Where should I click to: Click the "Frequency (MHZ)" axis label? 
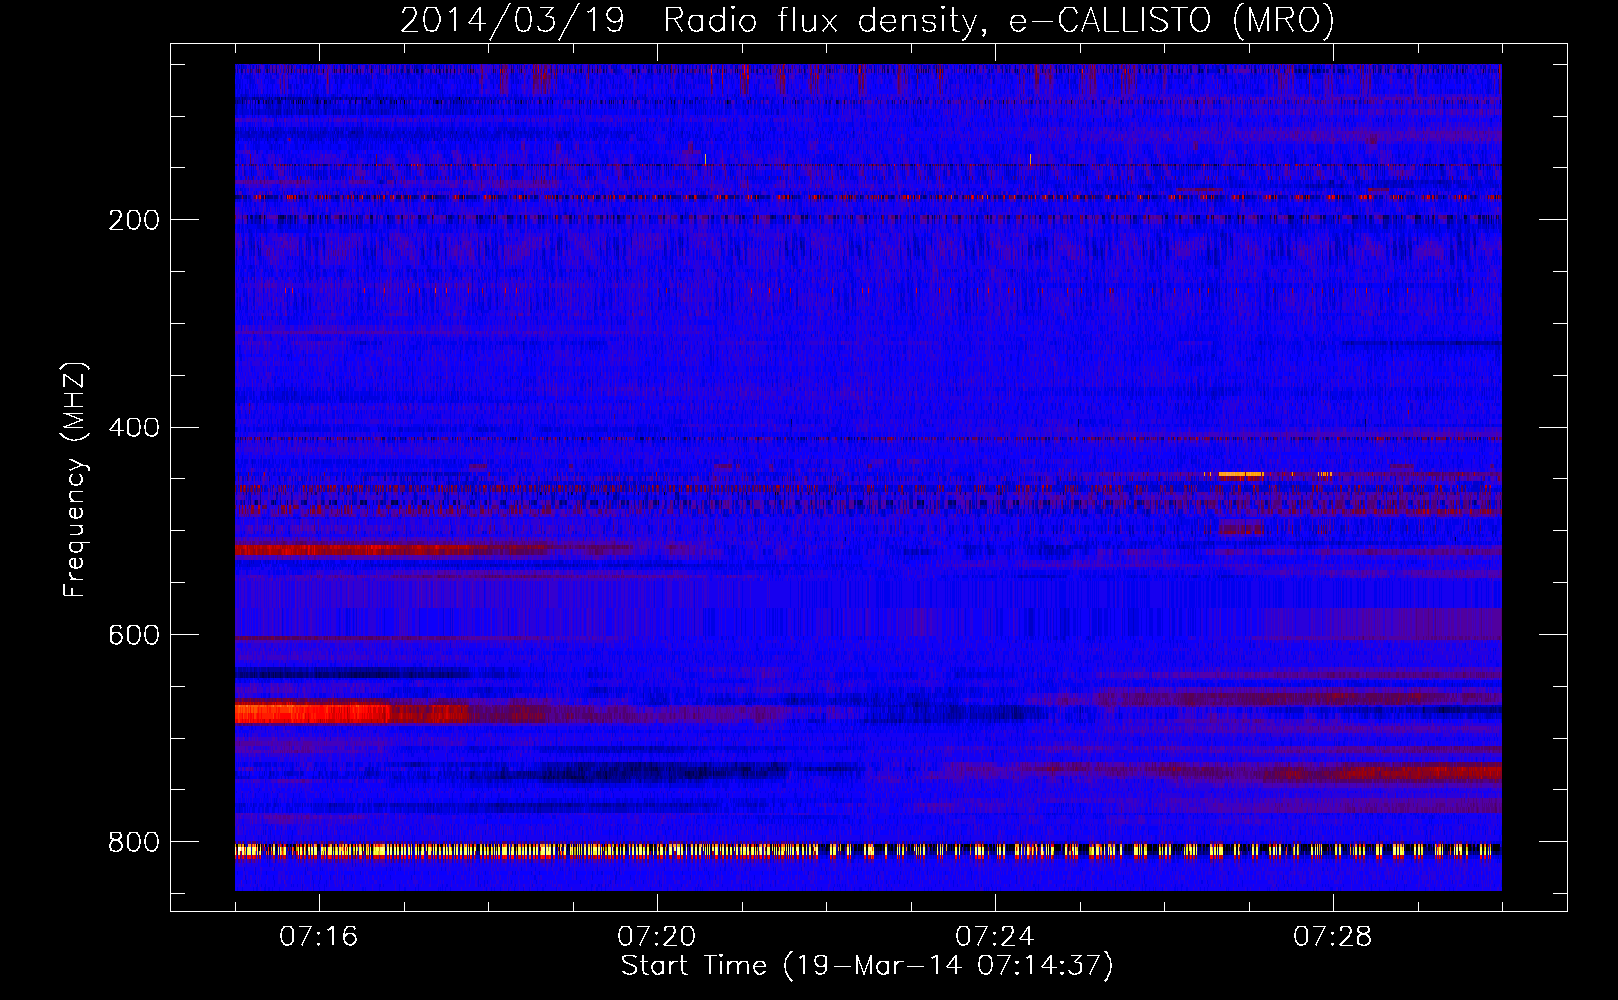[75, 480]
